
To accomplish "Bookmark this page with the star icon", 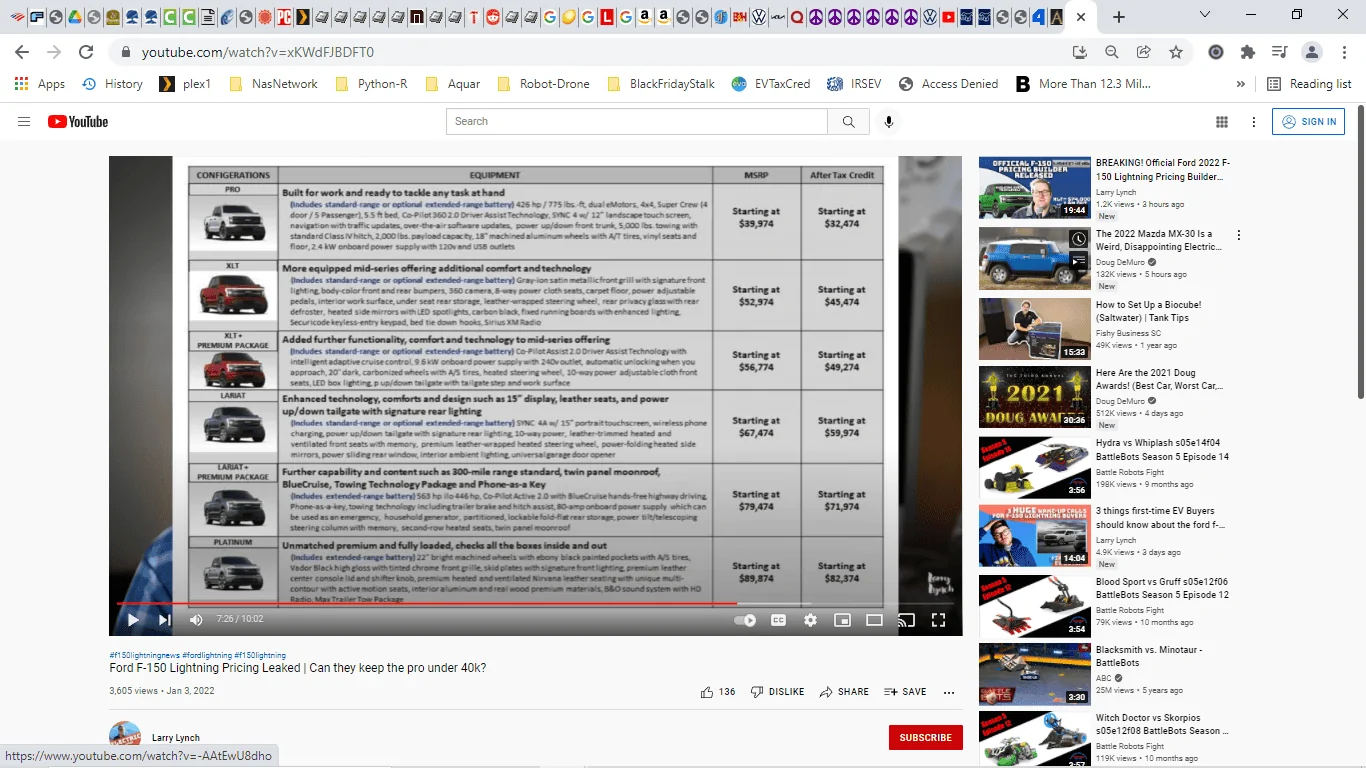I will (x=1176, y=52).
